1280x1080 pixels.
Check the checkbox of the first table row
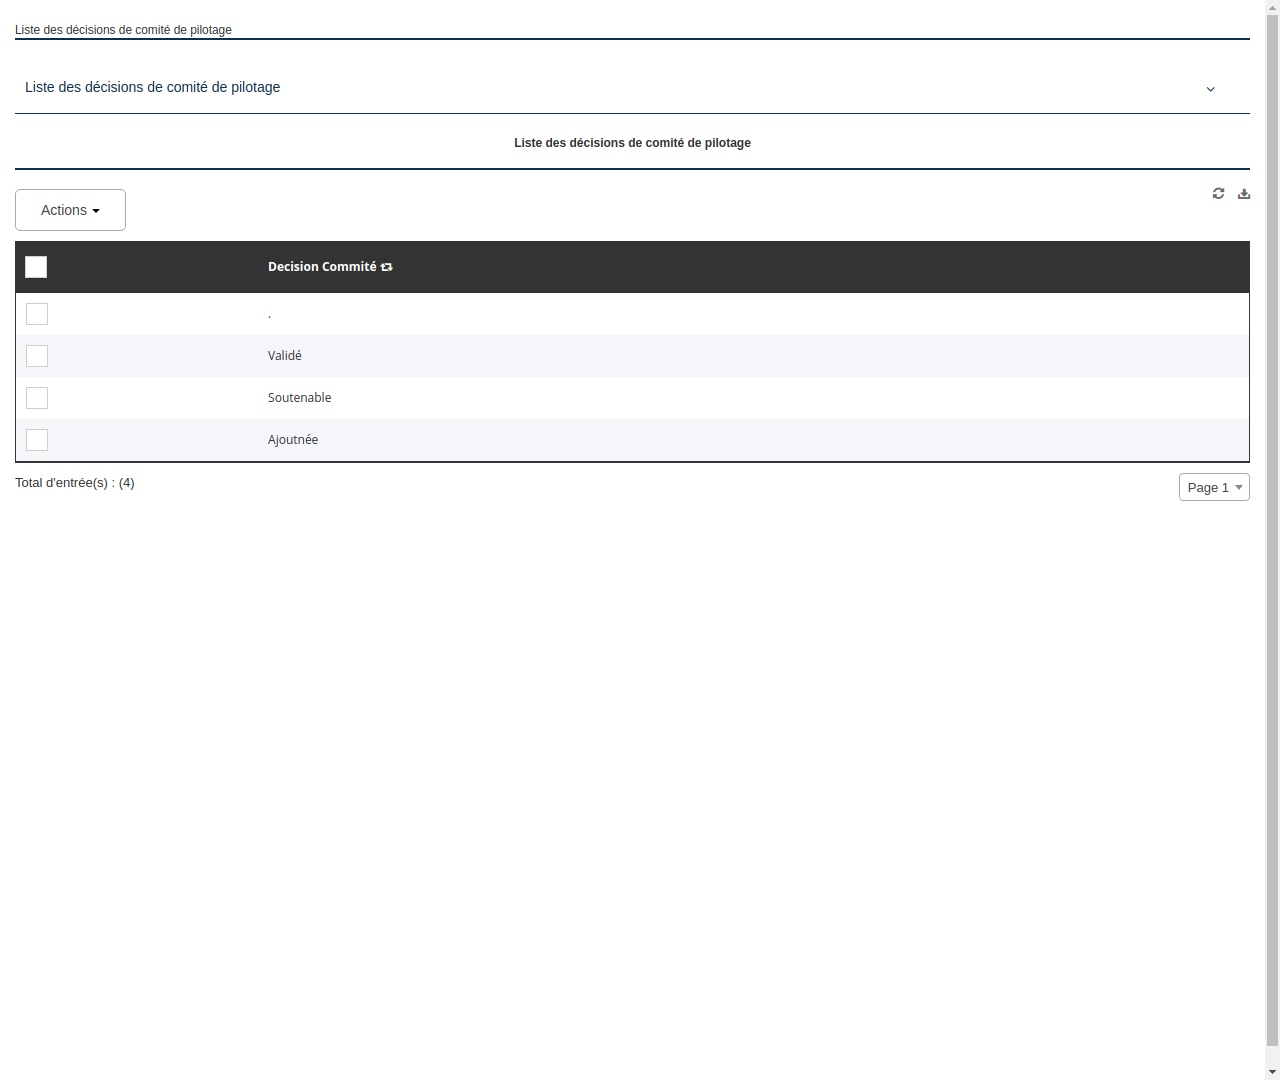tap(37, 314)
